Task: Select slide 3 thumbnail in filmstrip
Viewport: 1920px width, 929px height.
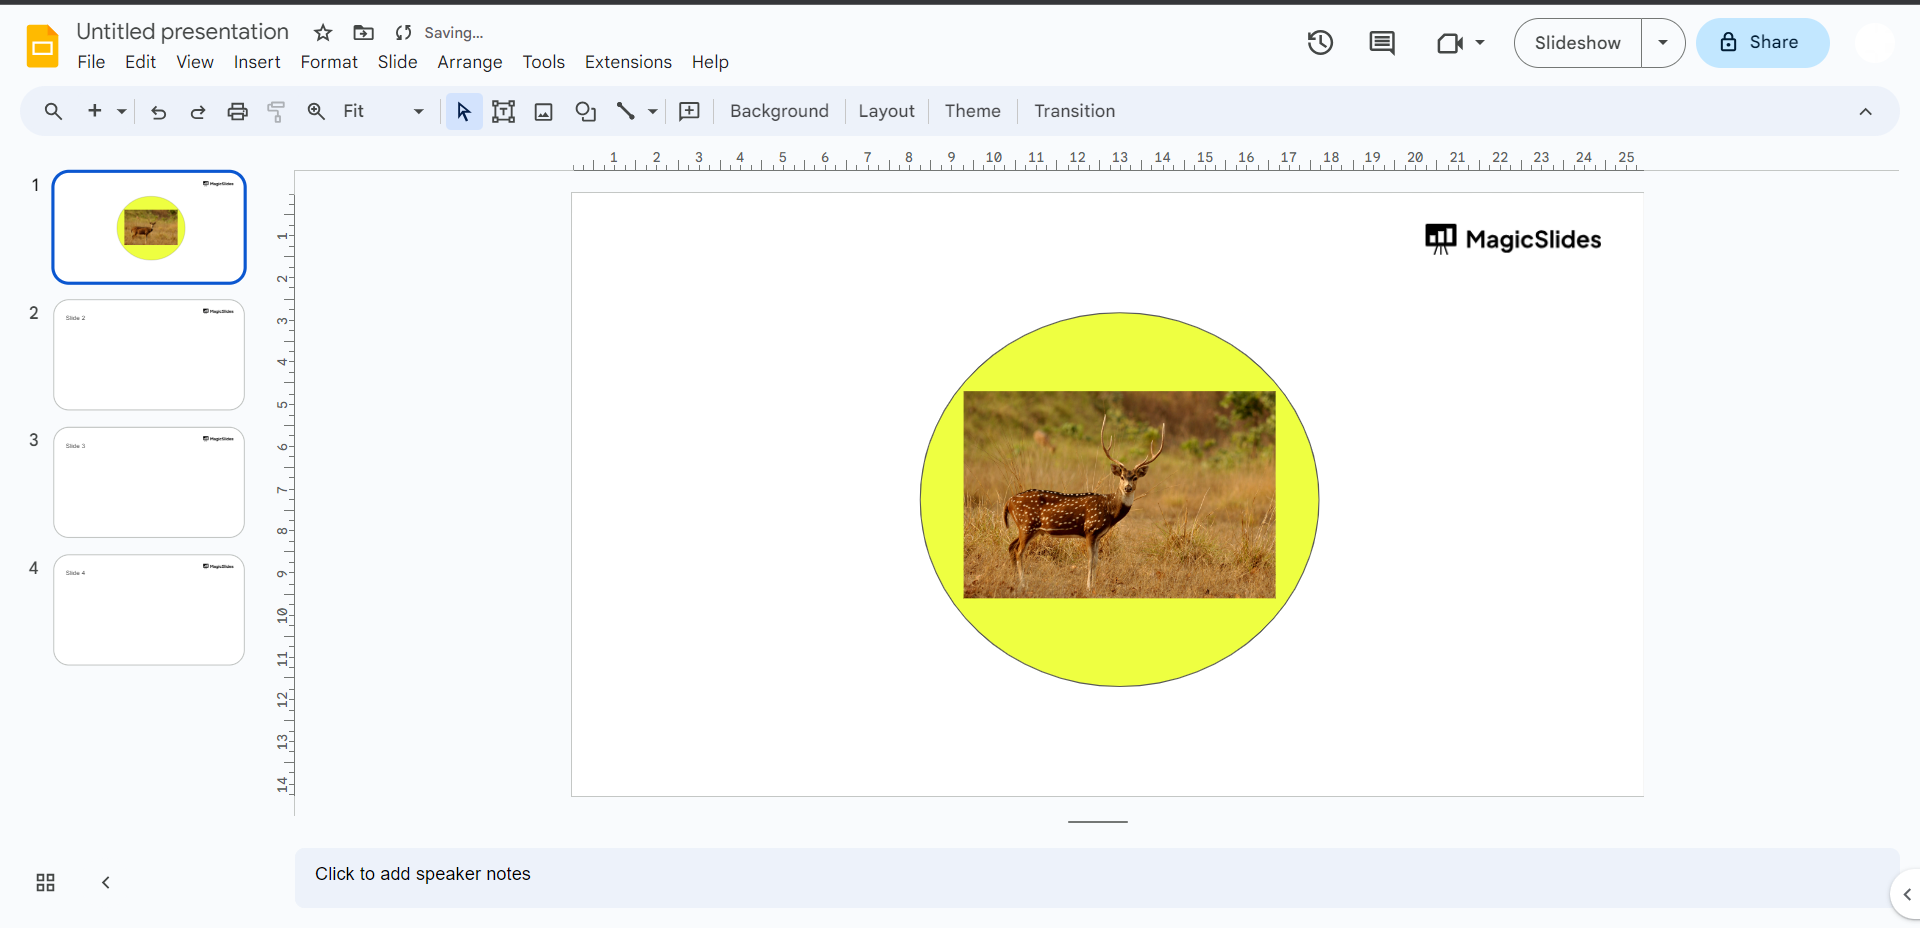Action: (149, 483)
